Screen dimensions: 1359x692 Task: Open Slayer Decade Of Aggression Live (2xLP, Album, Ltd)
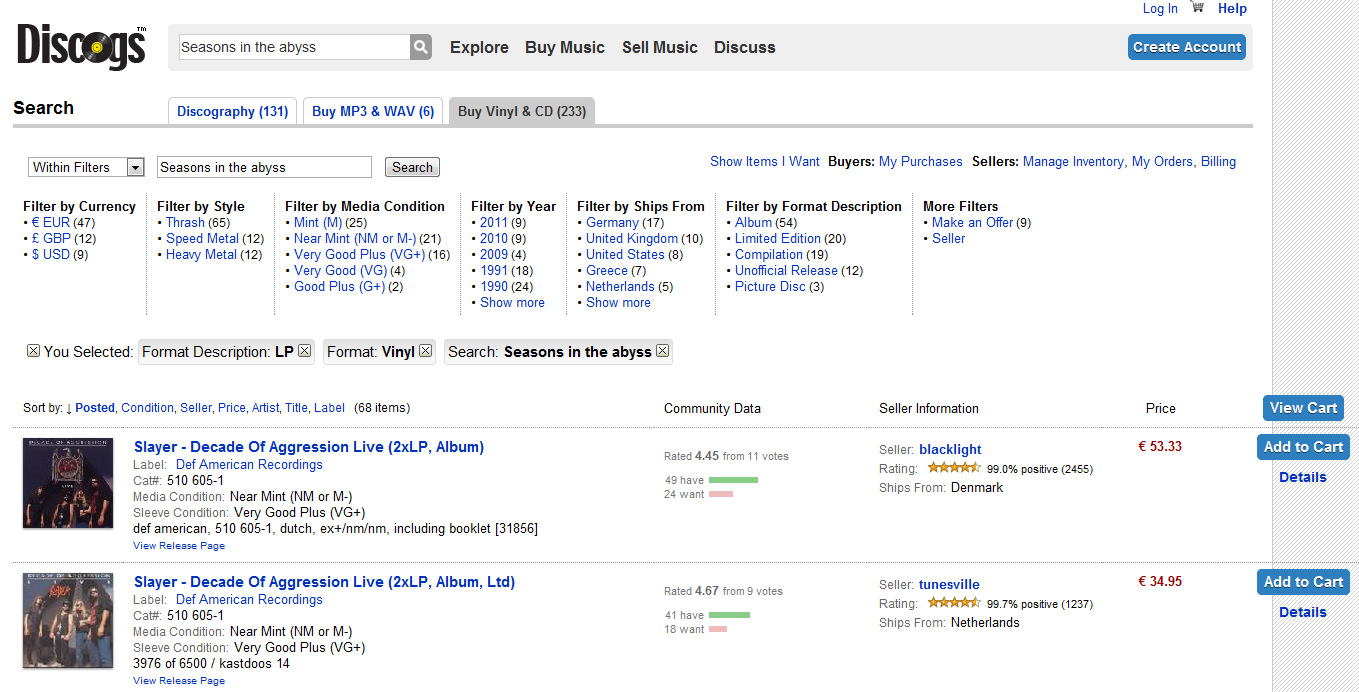tap(324, 582)
